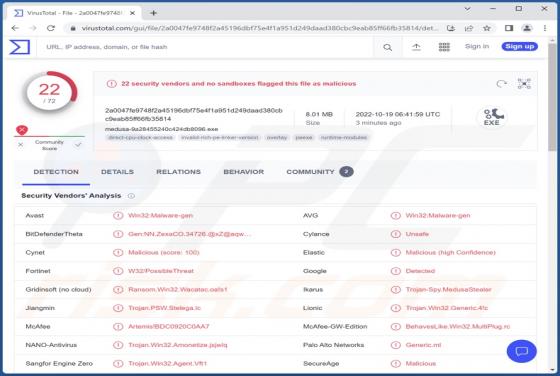
Task: Click the direct-cpu-clock-access tag
Action: coord(140,137)
